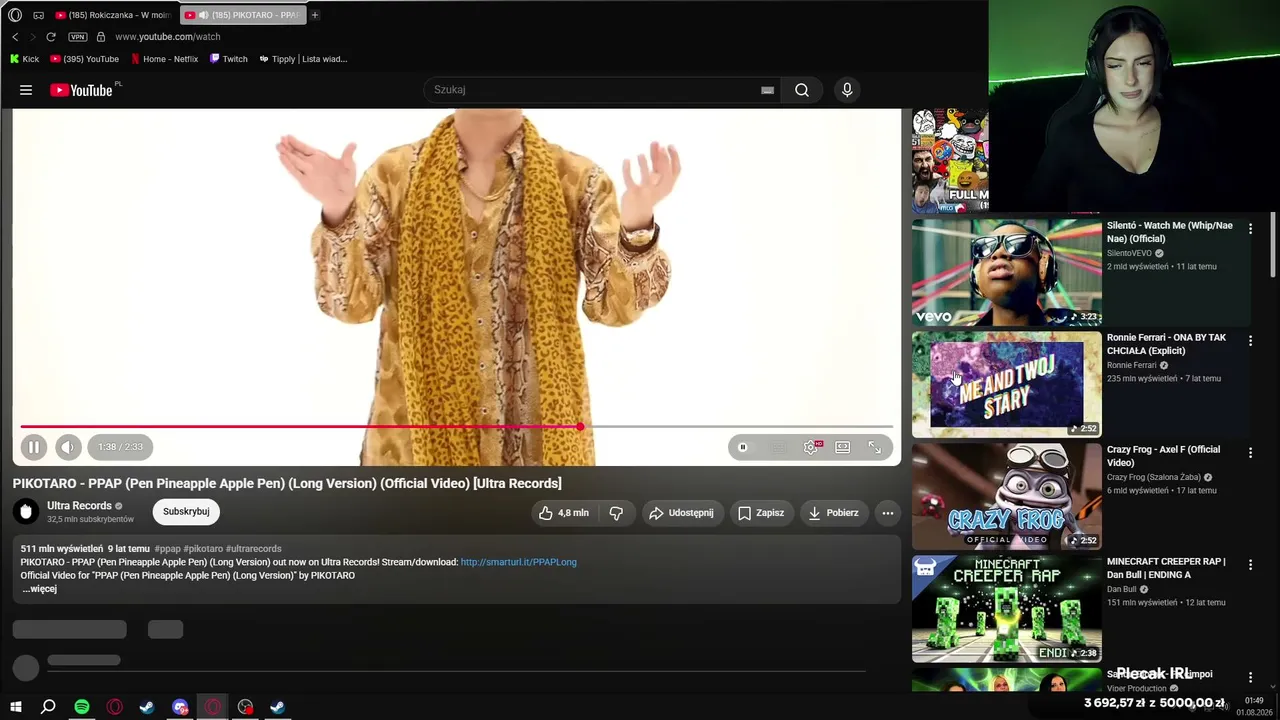1280x720 pixels.
Task: Download the video with Pobierz
Action: coord(834,513)
